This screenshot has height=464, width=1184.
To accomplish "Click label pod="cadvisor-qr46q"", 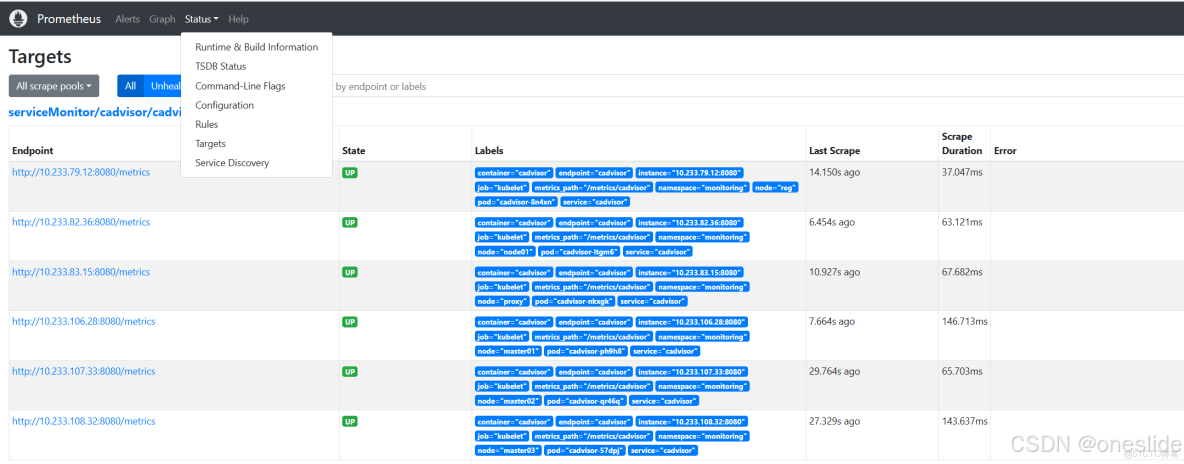I will 586,401.
